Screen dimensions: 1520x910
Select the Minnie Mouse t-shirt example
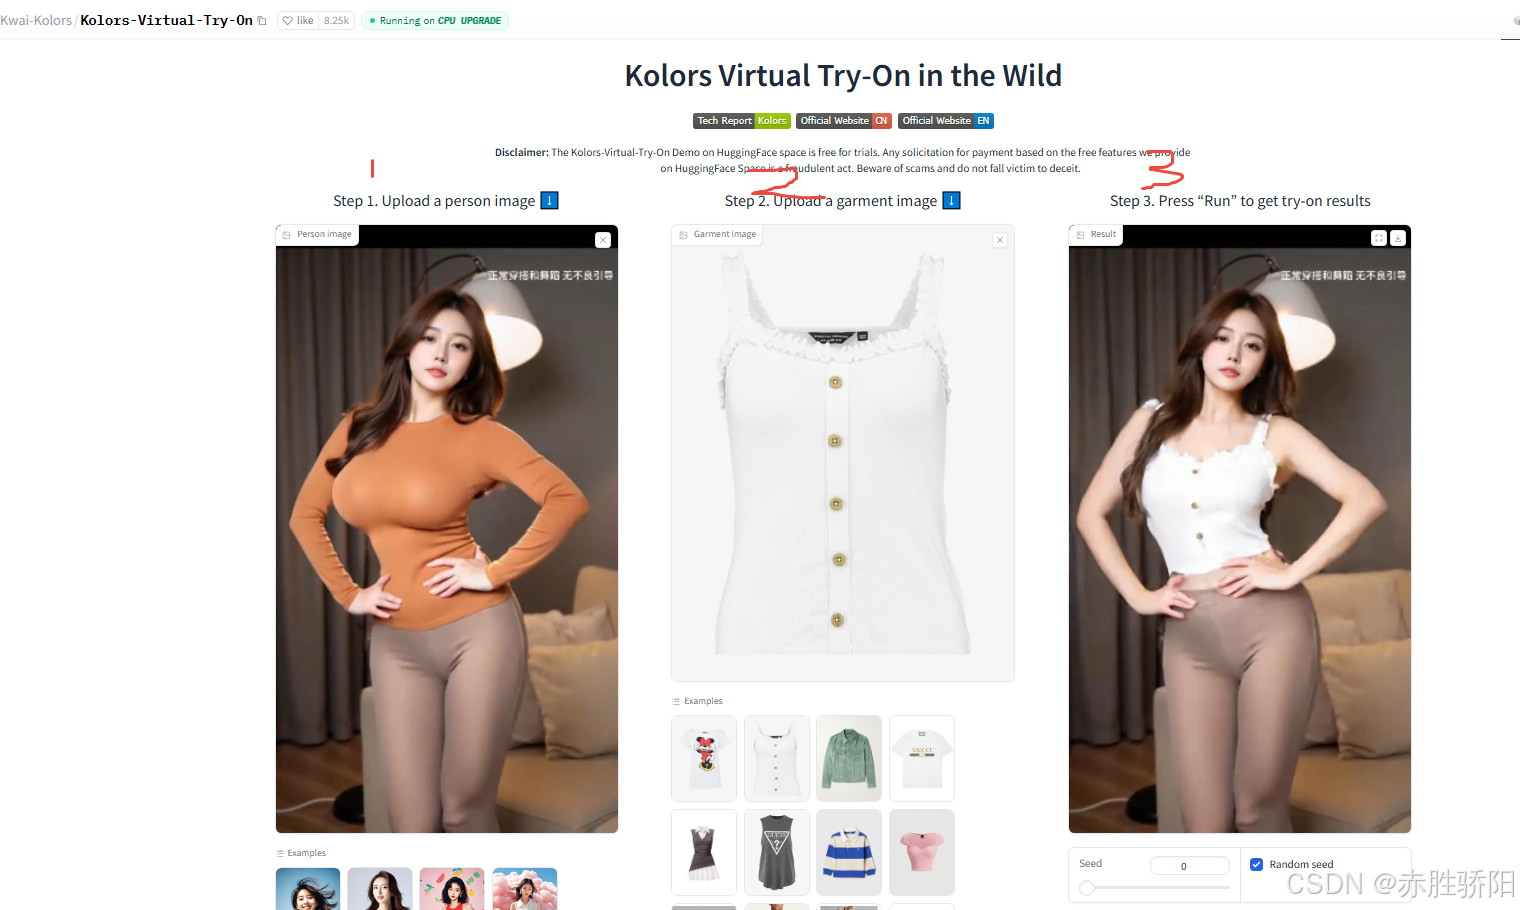(x=704, y=758)
